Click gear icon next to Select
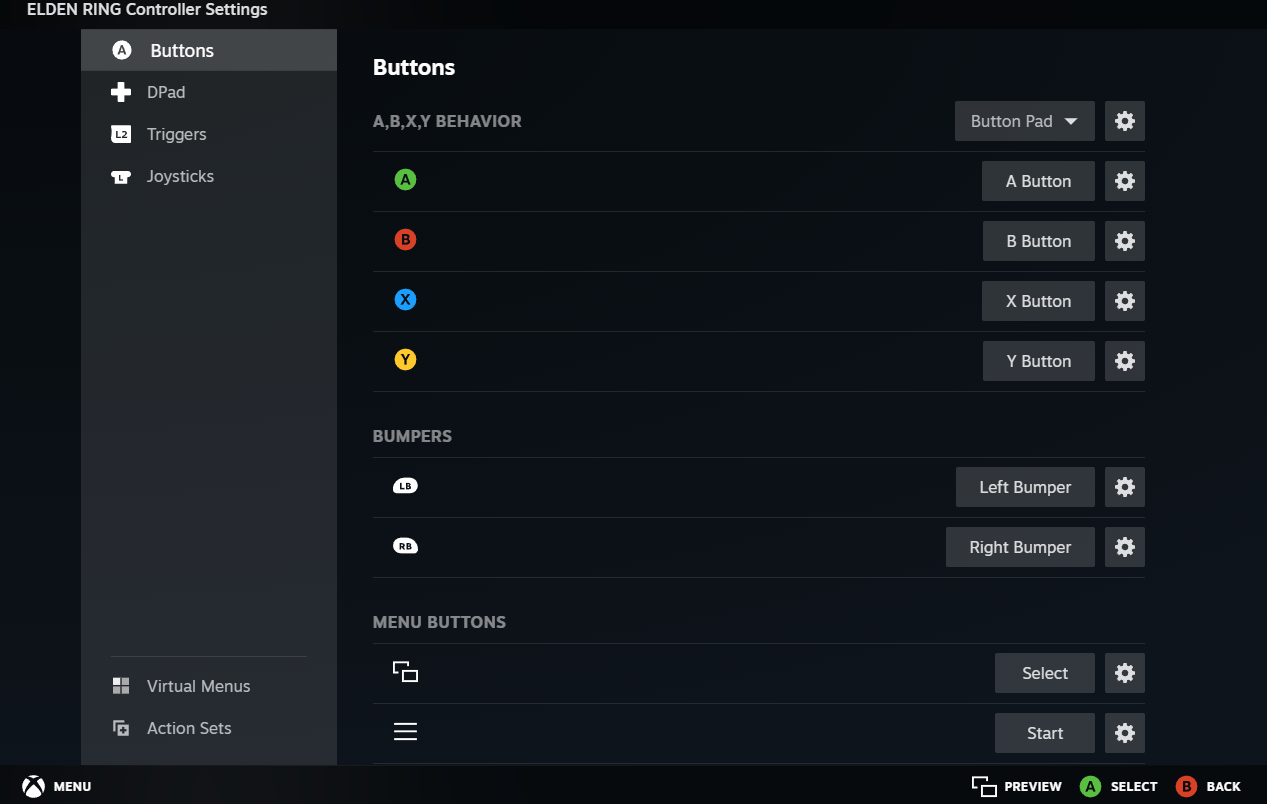 (1125, 673)
